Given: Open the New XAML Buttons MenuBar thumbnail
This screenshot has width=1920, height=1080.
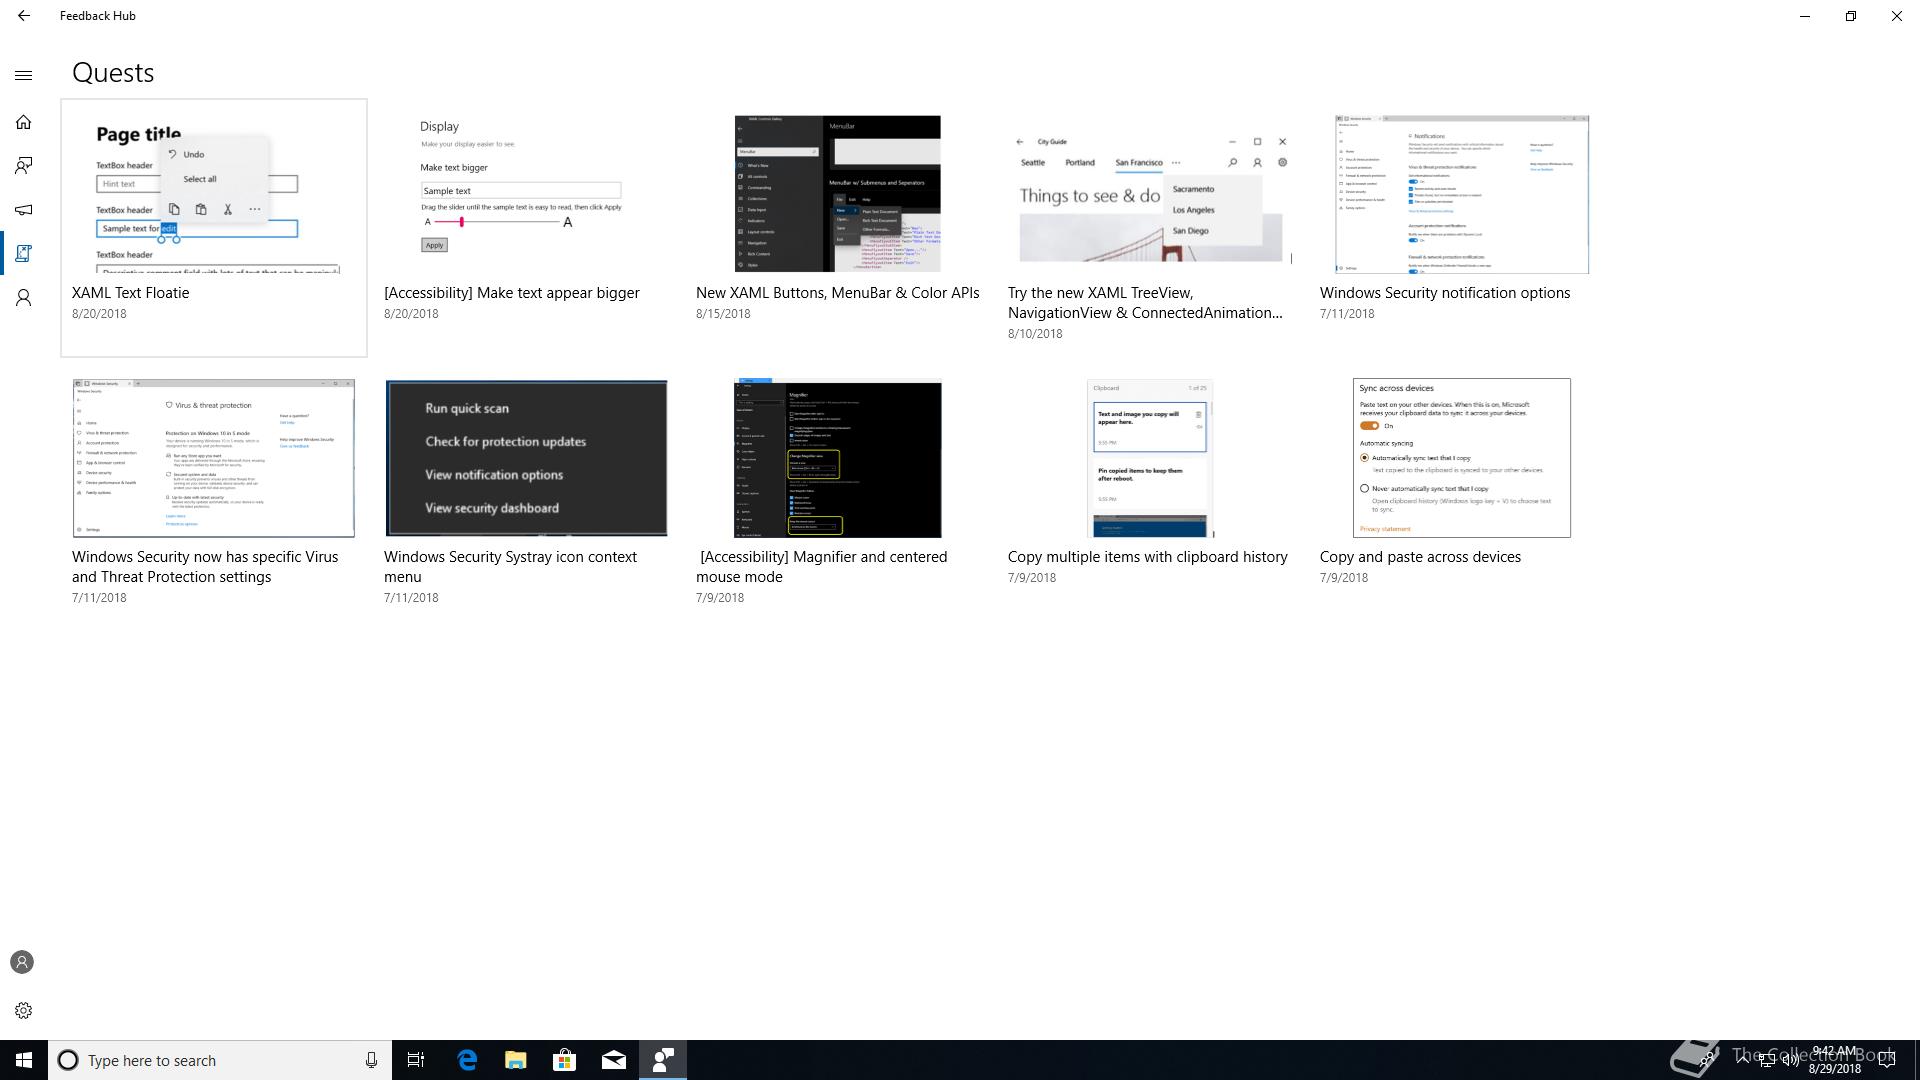Looking at the screenshot, I should click(x=838, y=194).
